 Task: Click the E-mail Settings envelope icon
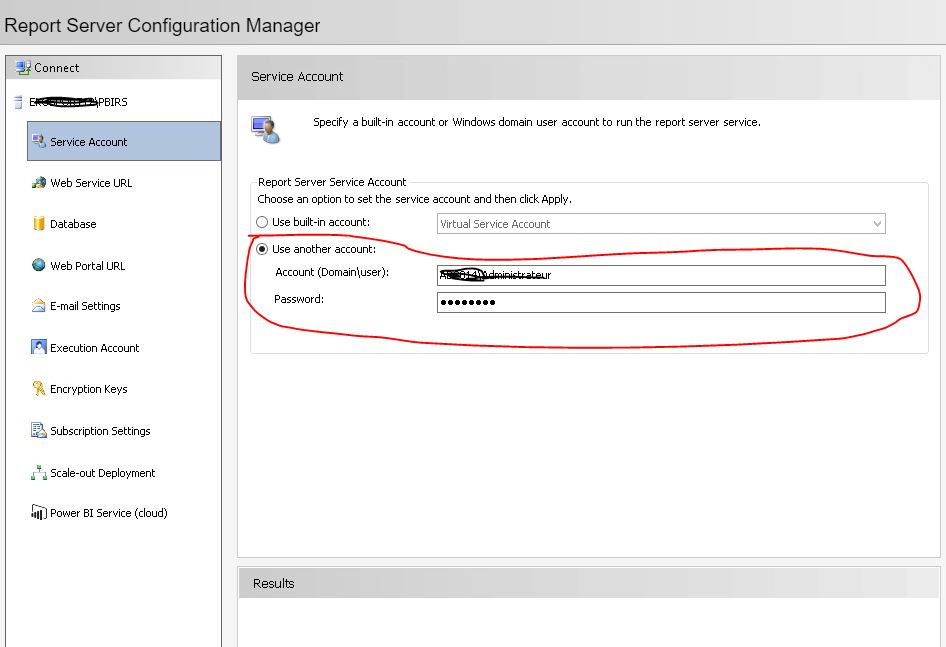39,305
